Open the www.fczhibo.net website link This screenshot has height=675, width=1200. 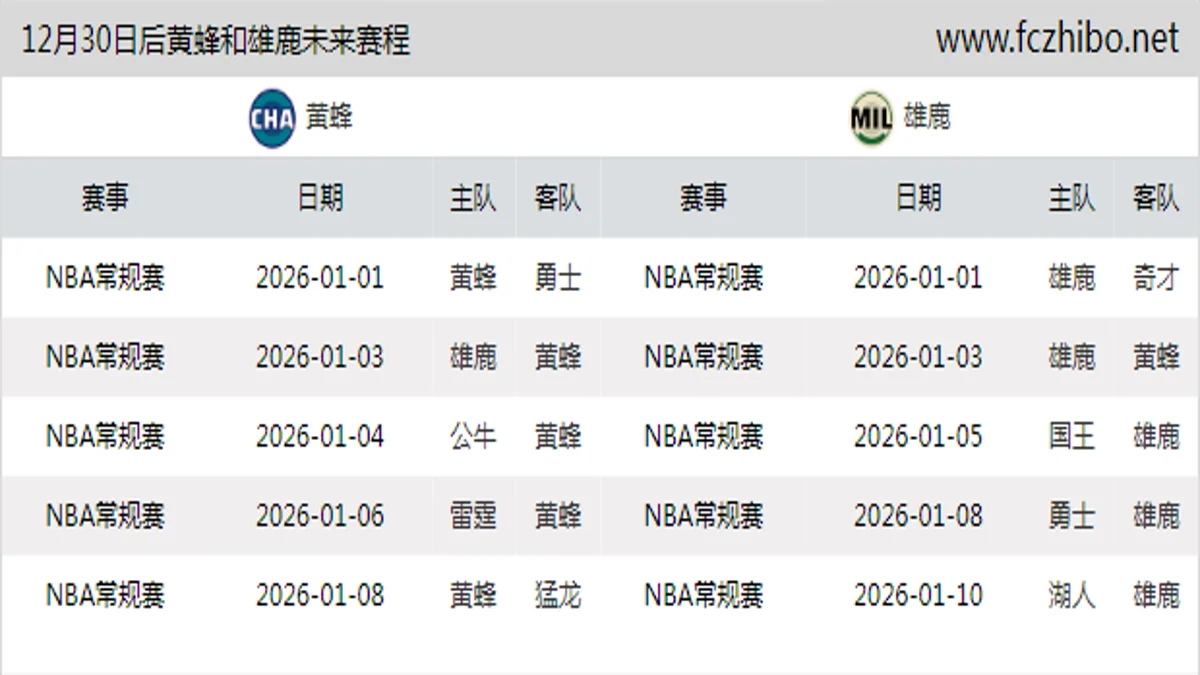(1056, 41)
